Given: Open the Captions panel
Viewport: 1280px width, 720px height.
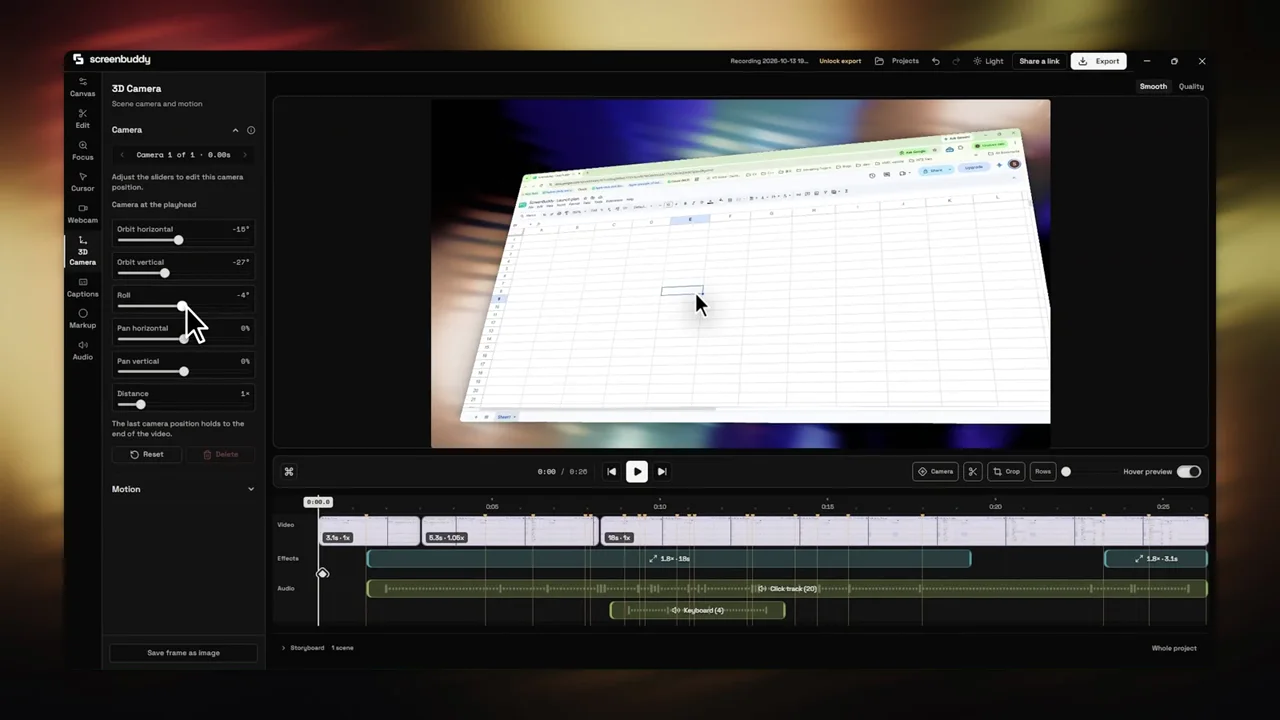Looking at the screenshot, I should 82,288.
